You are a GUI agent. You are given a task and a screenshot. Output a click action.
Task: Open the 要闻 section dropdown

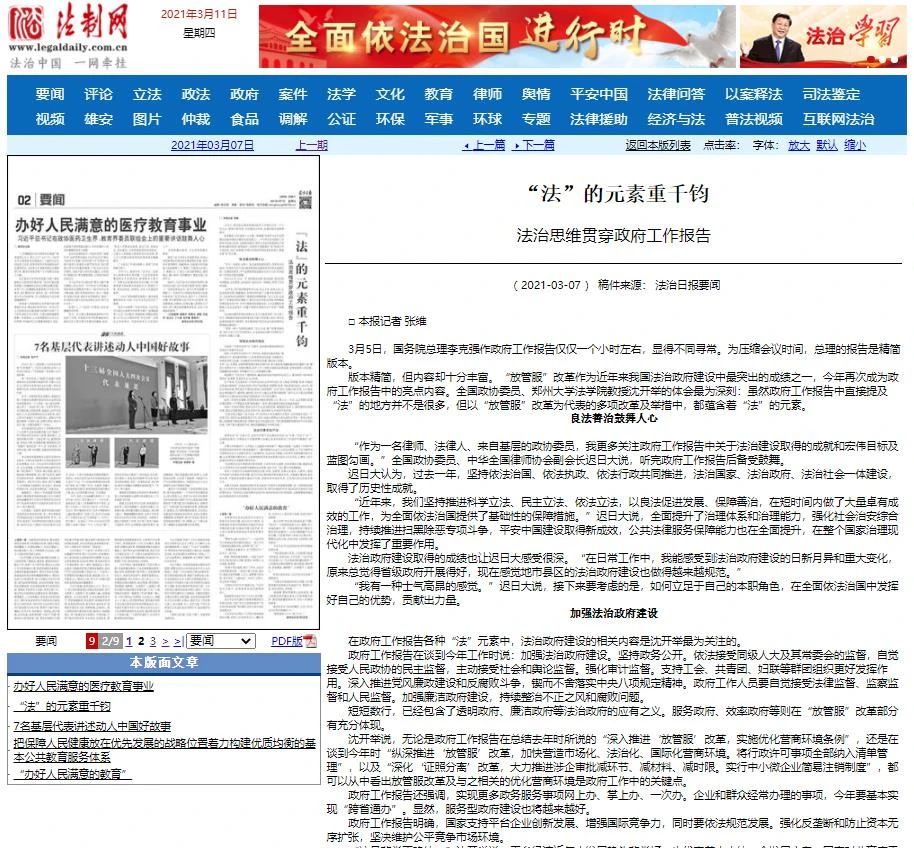click(x=221, y=641)
